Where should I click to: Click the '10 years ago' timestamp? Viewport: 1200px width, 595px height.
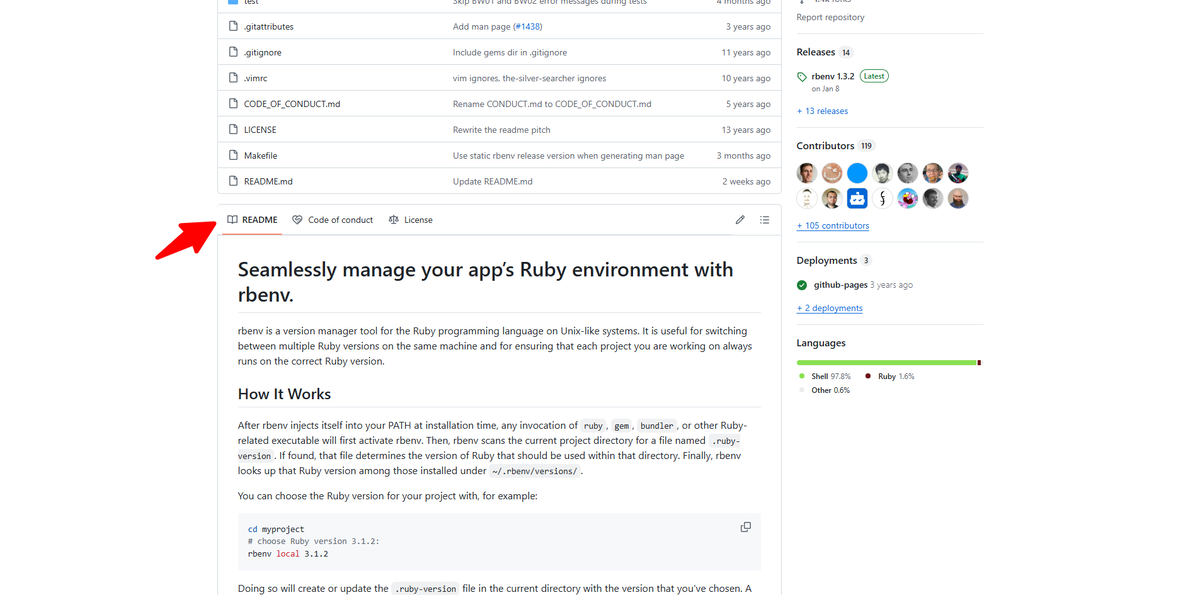coord(746,78)
